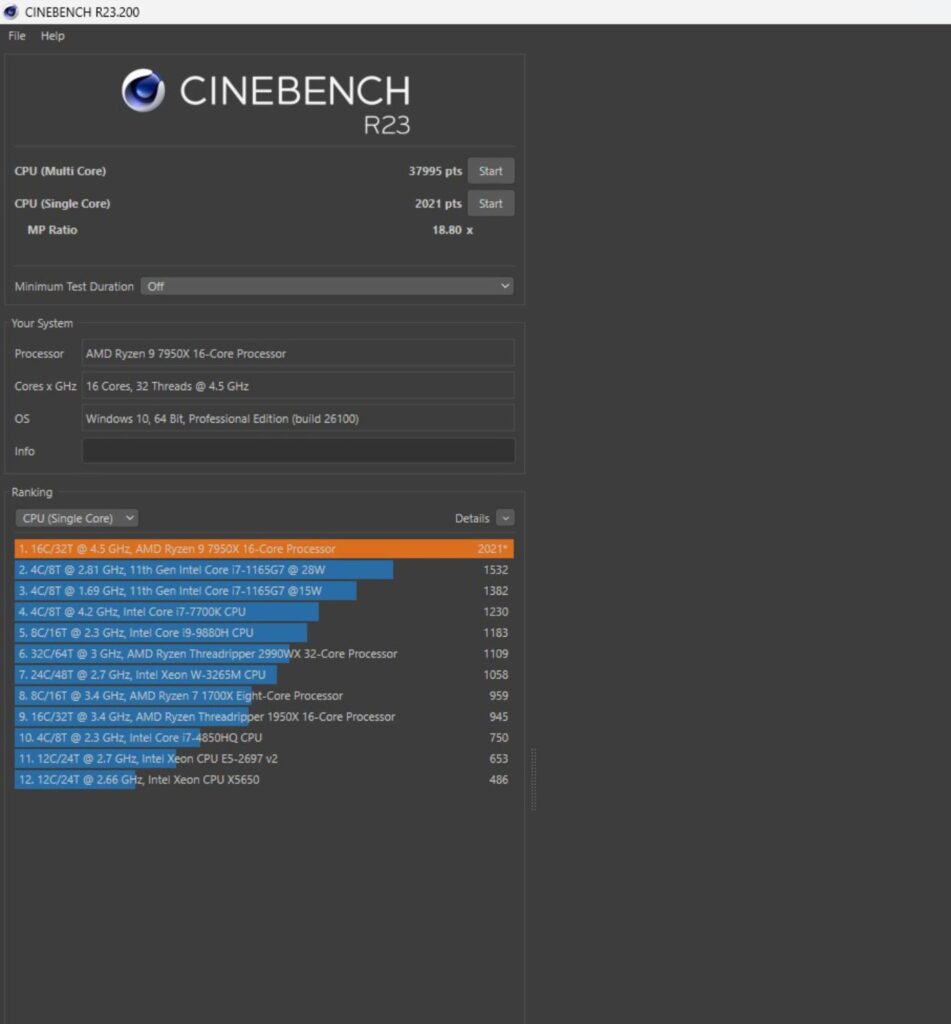Select the Xeon W-3265M ranking row

pos(264,674)
